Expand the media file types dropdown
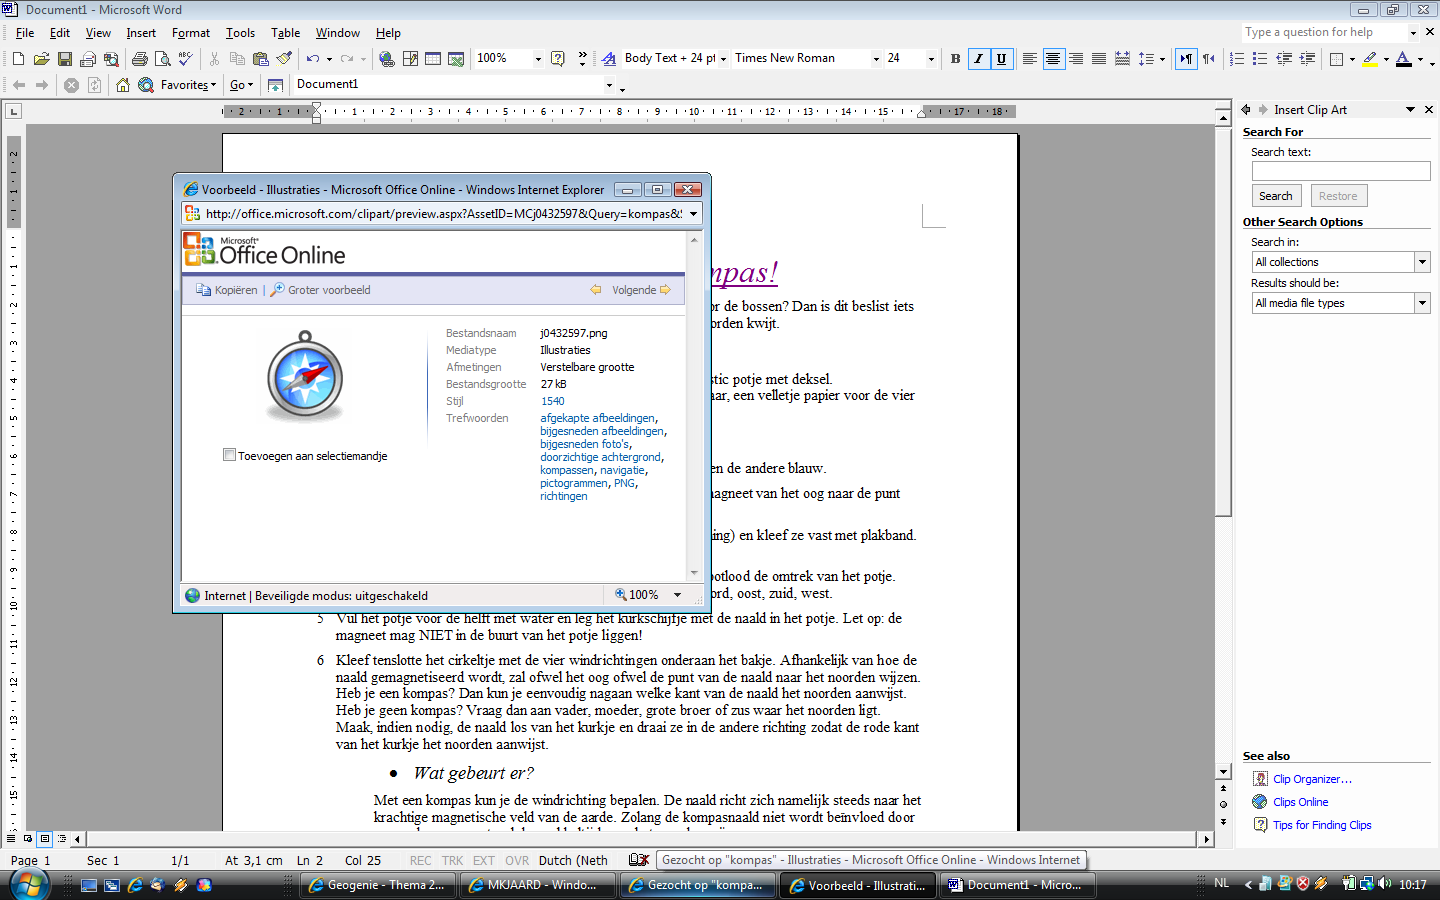Image resolution: width=1440 pixels, height=900 pixels. pos(1422,303)
